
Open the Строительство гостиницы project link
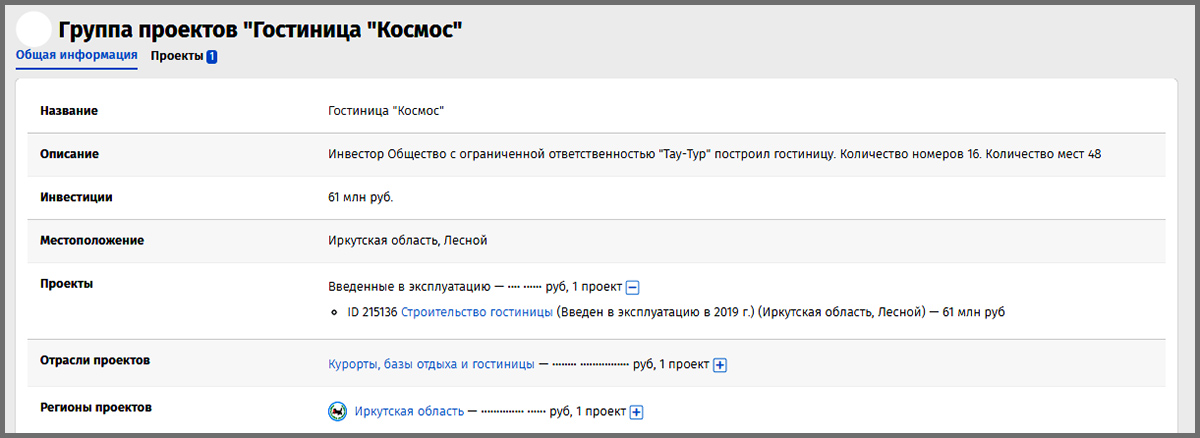click(x=477, y=312)
